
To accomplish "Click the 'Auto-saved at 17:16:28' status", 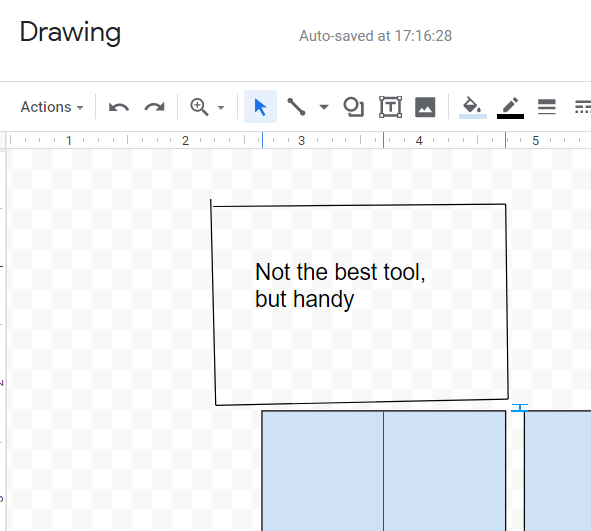I will coord(375,36).
